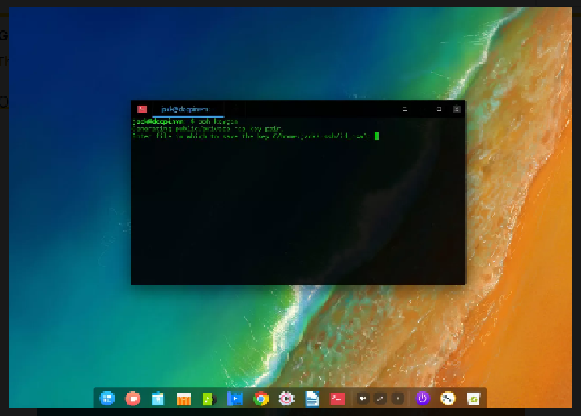583x418 pixels.
Task: Open Google Chrome from the dock
Action: pyautogui.click(x=261, y=399)
